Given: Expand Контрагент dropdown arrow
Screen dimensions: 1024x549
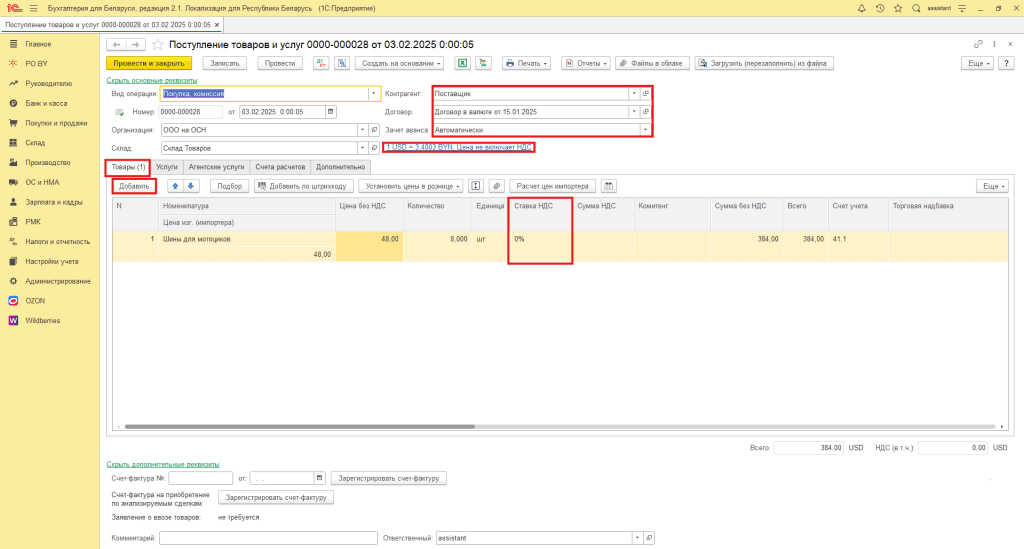Looking at the screenshot, I should pyautogui.click(x=634, y=93).
